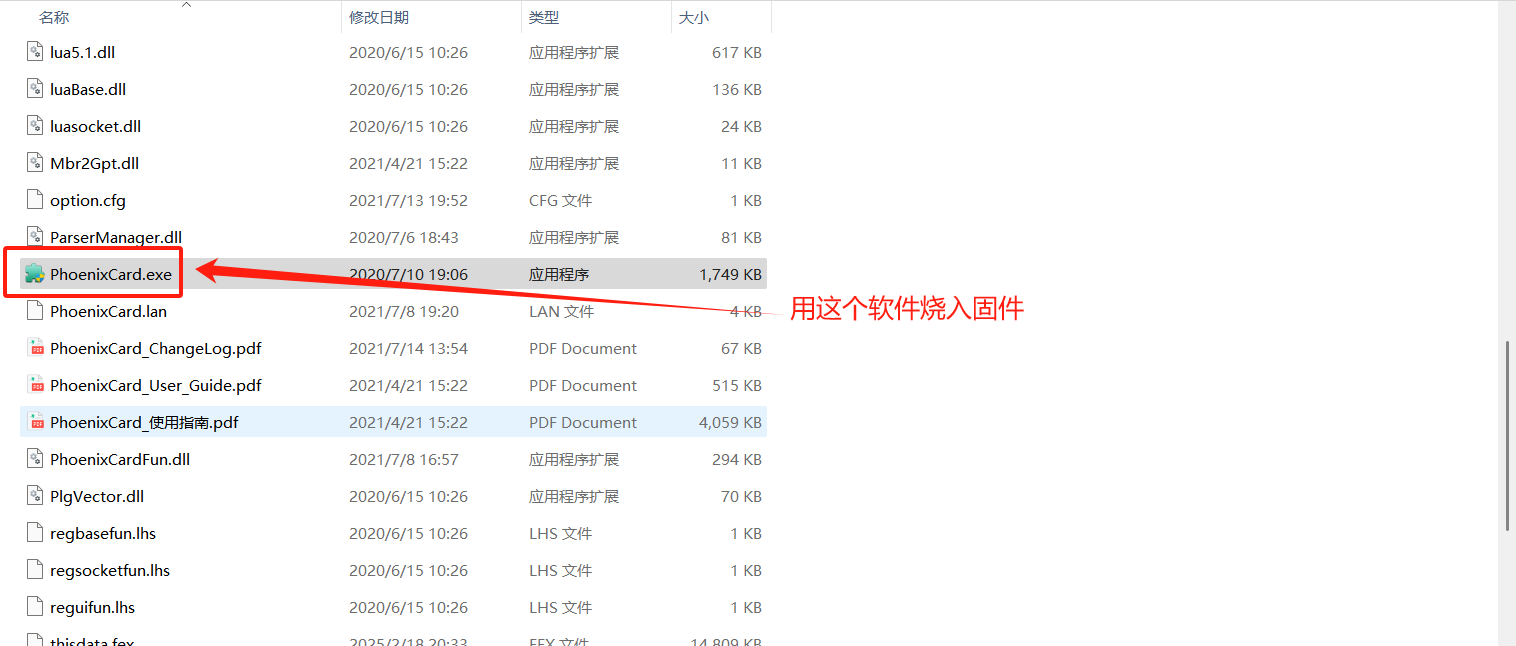Select the file name PlgVector.dll
Viewport: 1516px width, 646px height.
pyautogui.click(x=97, y=496)
